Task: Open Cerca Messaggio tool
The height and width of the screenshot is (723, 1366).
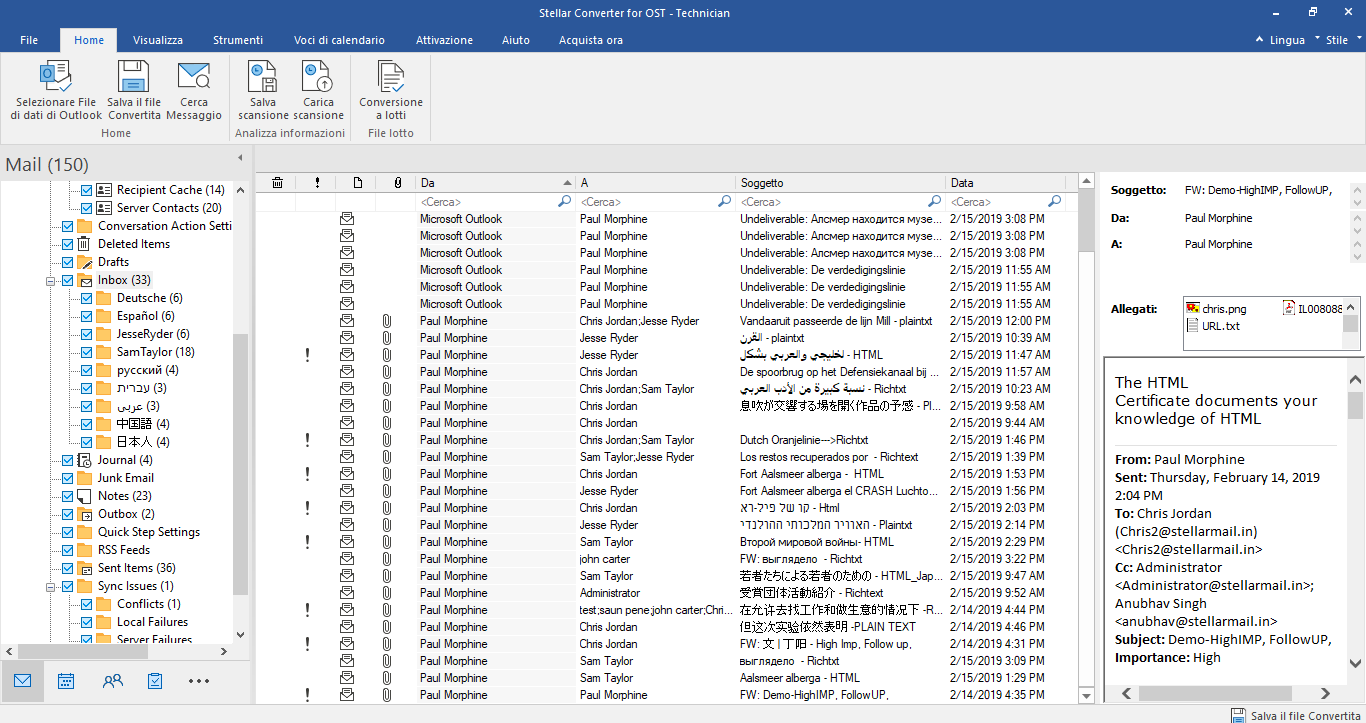Action: tap(194, 90)
